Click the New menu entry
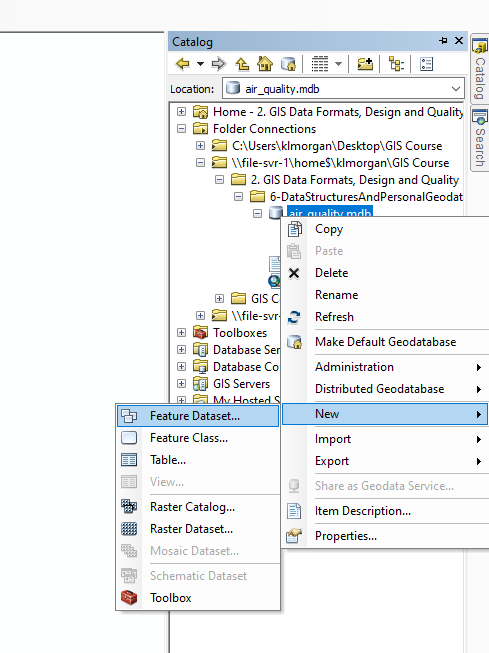Screen dimensions: 489x653 [x=385, y=414]
